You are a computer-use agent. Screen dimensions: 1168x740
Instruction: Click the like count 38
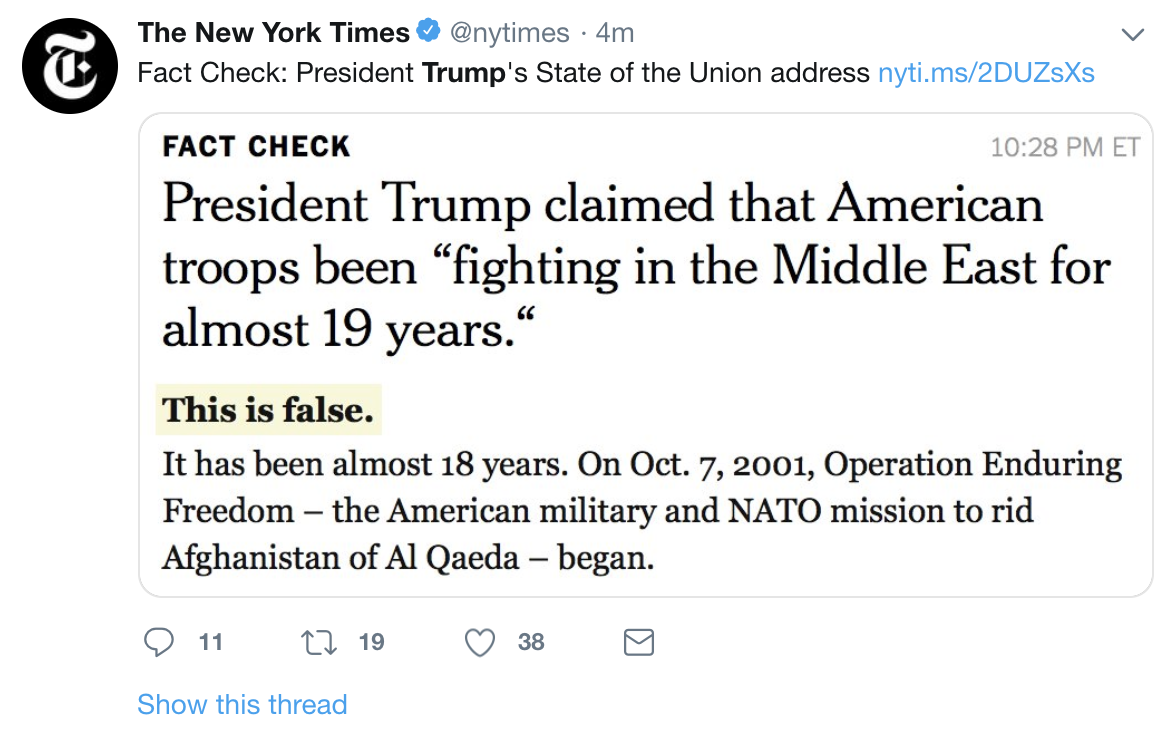tap(531, 642)
